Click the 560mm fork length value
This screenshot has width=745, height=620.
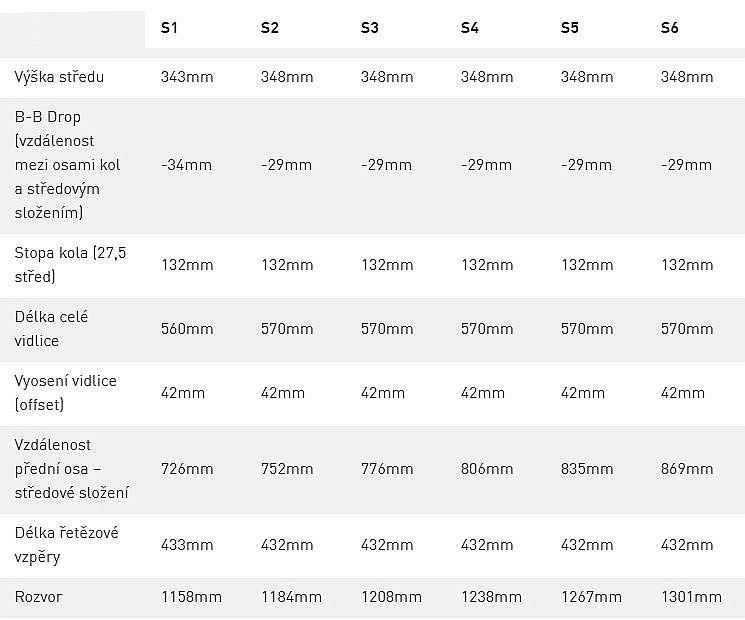coord(187,329)
